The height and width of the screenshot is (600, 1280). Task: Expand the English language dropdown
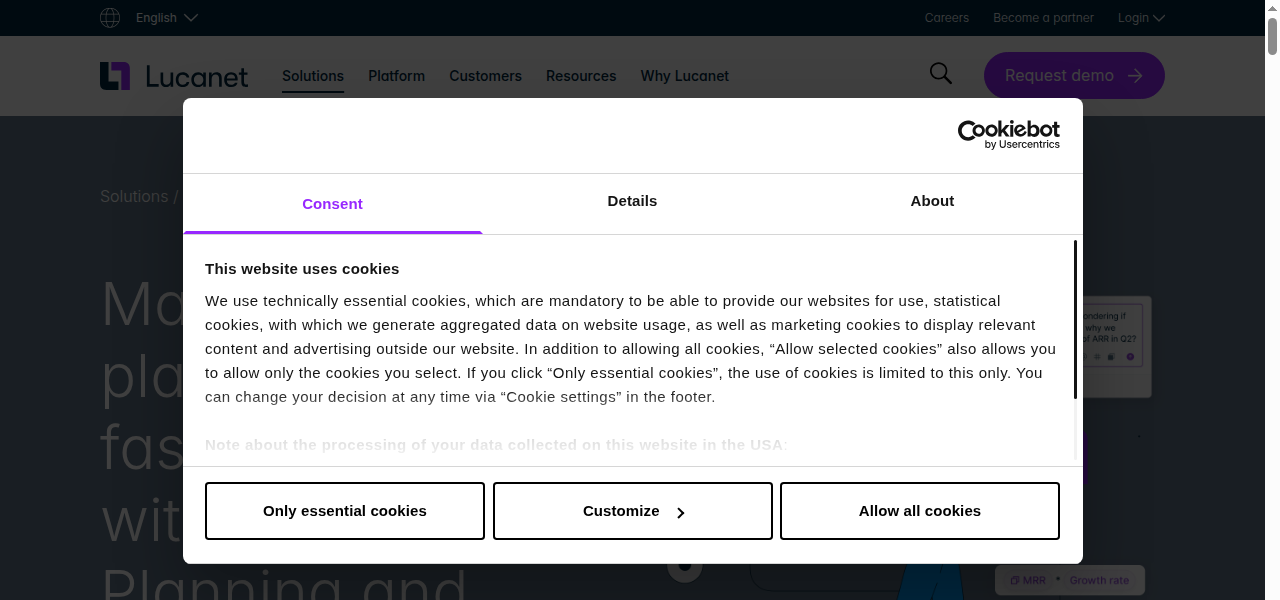coord(167,18)
